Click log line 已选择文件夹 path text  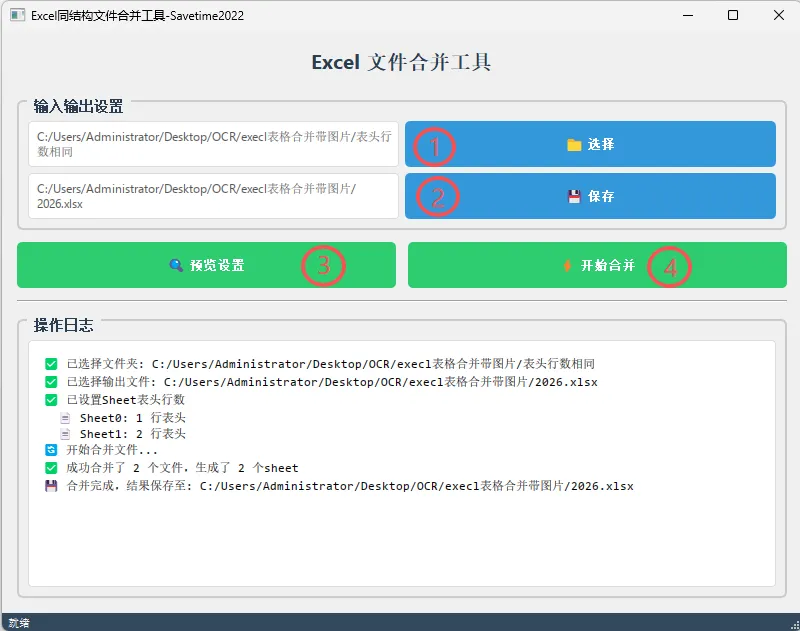(331, 364)
